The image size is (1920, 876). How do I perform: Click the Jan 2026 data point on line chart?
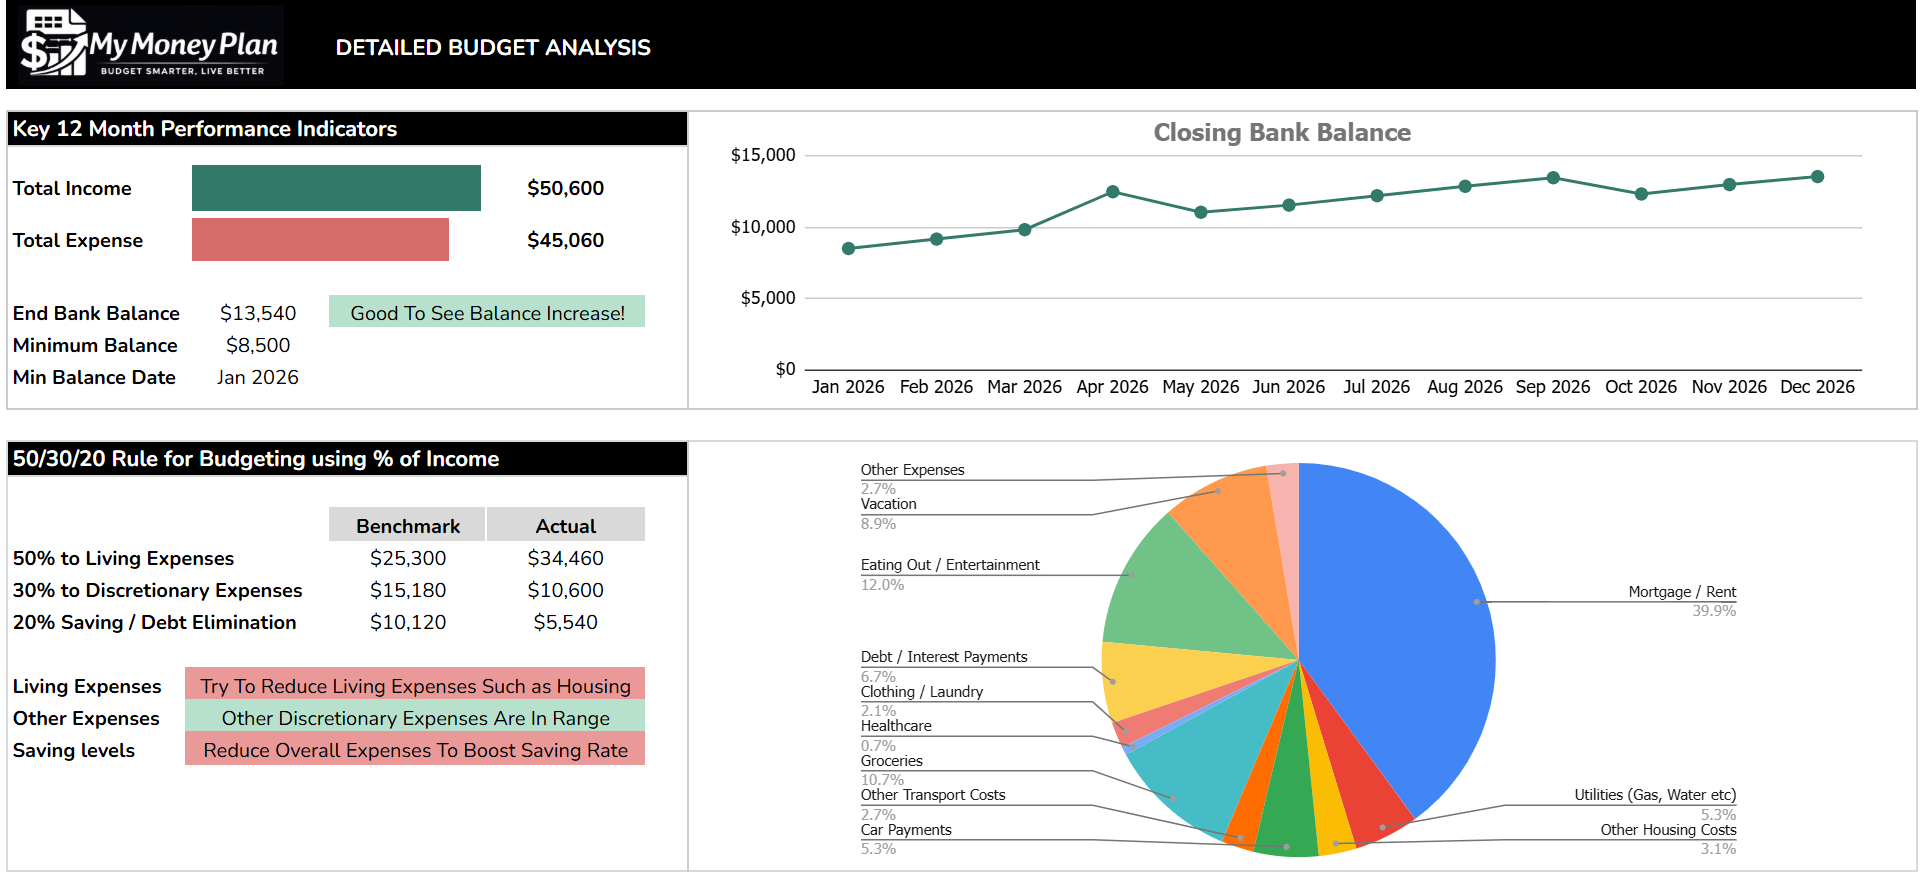(848, 248)
